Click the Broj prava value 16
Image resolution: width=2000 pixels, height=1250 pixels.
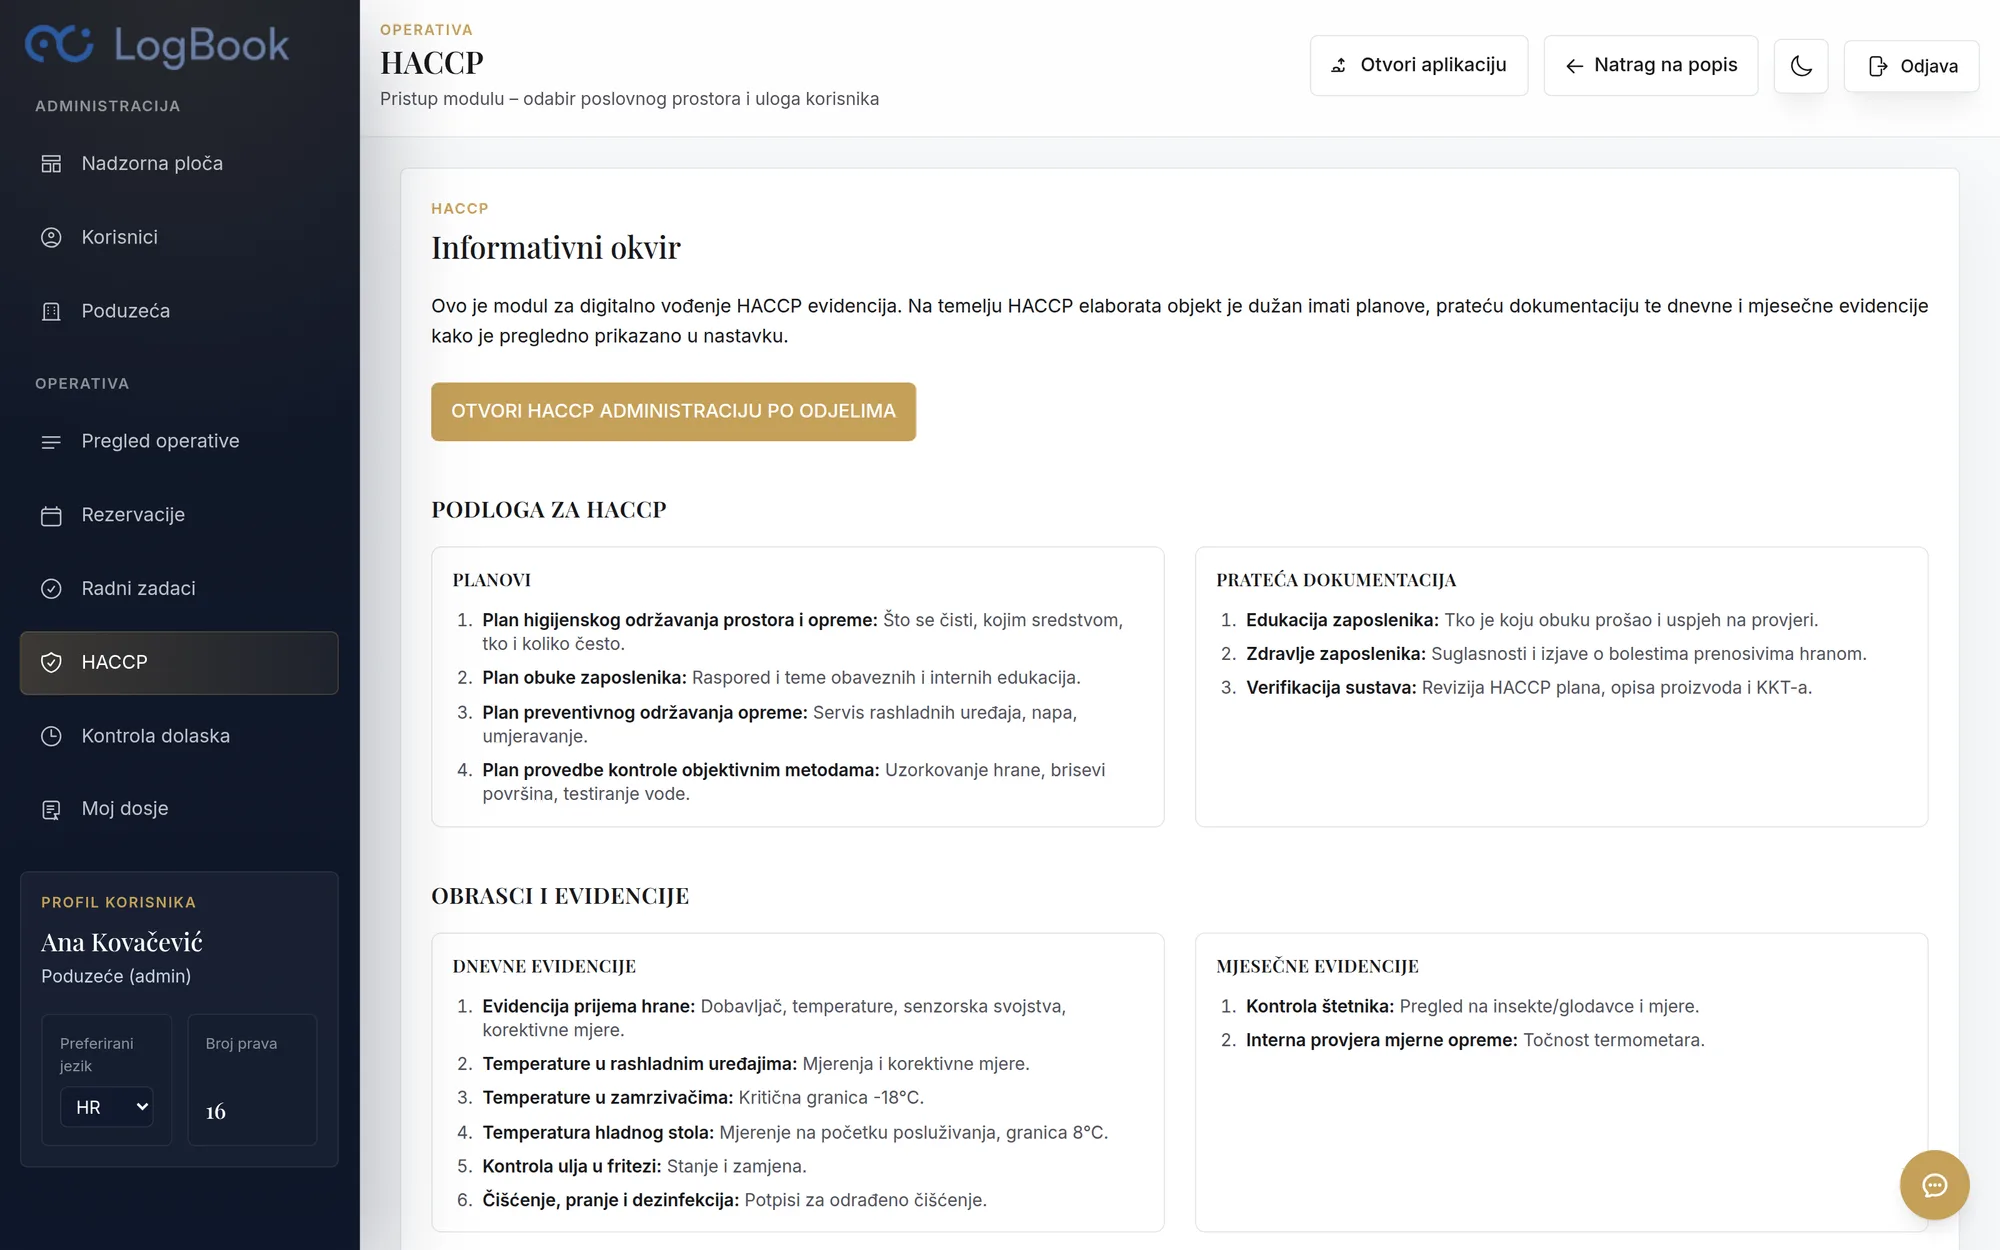[215, 1111]
